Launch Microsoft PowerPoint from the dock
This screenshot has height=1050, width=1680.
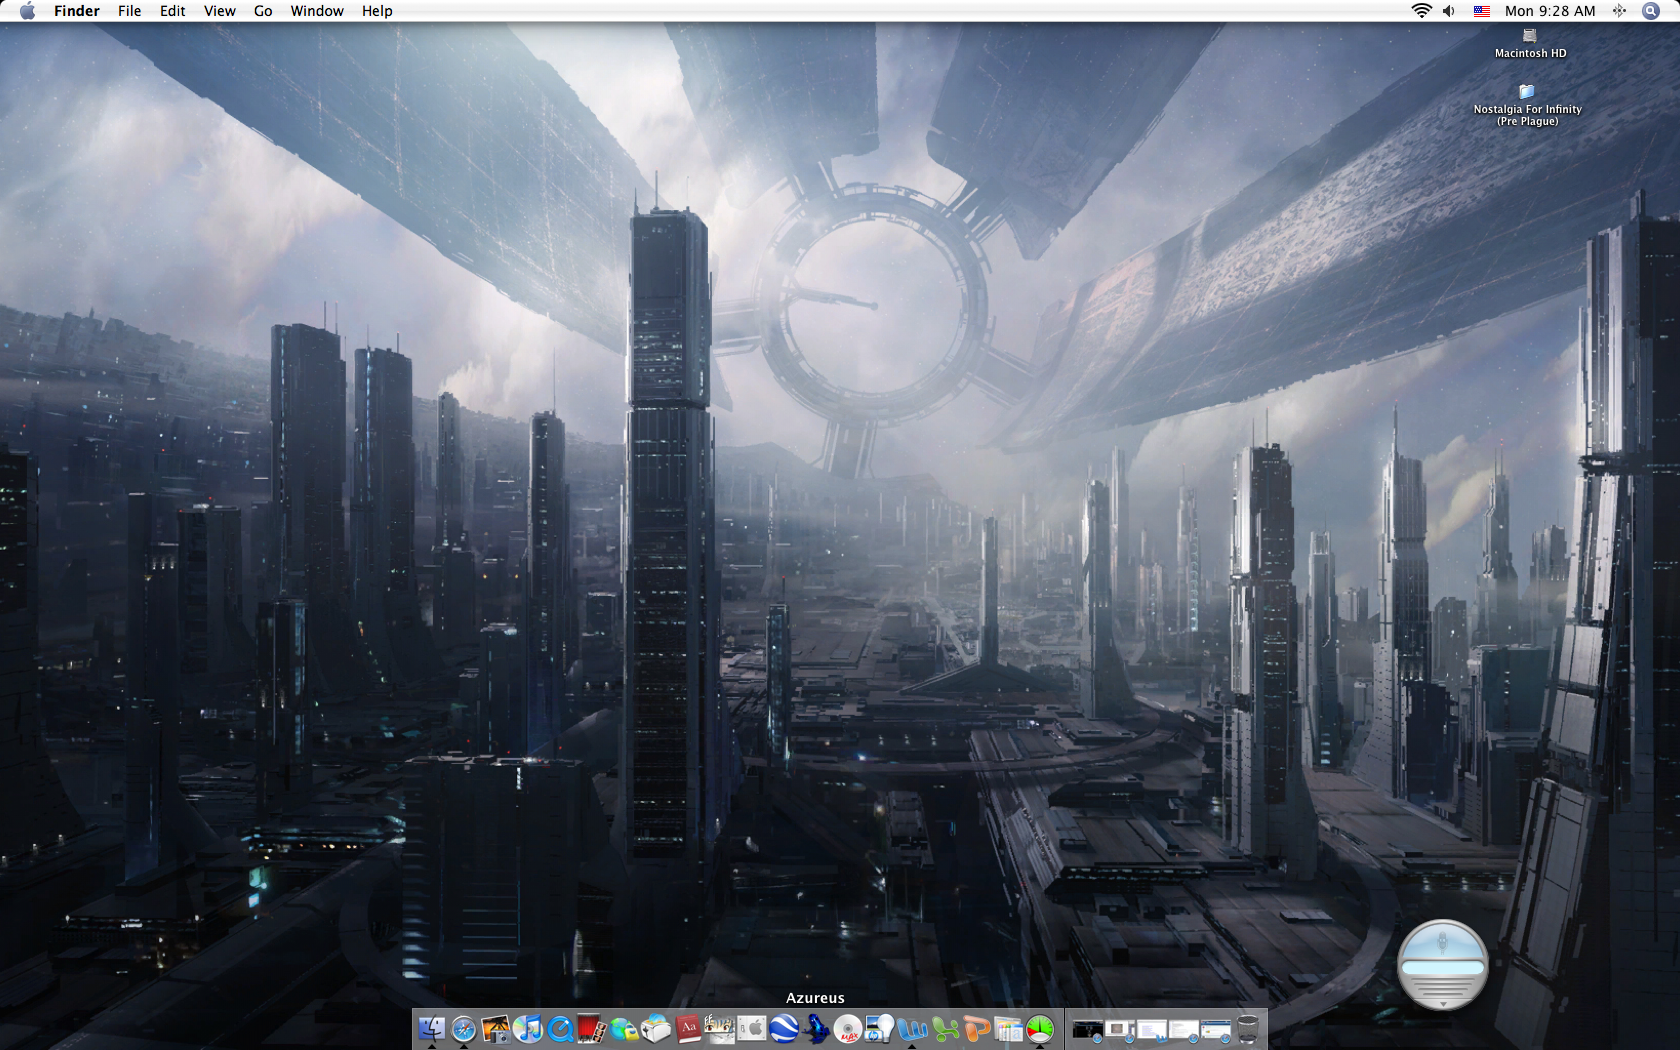976,1028
